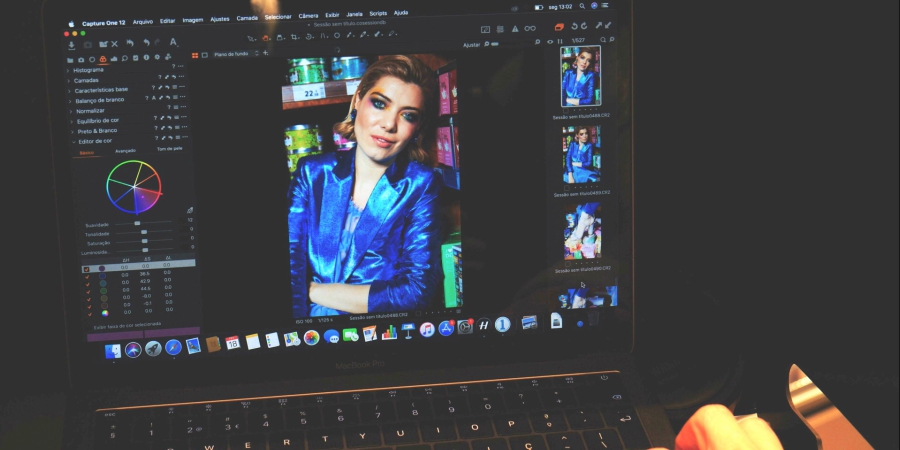The height and width of the screenshot is (450, 900).
Task: Open the Details magnifier tool tab
Action: 125,58
